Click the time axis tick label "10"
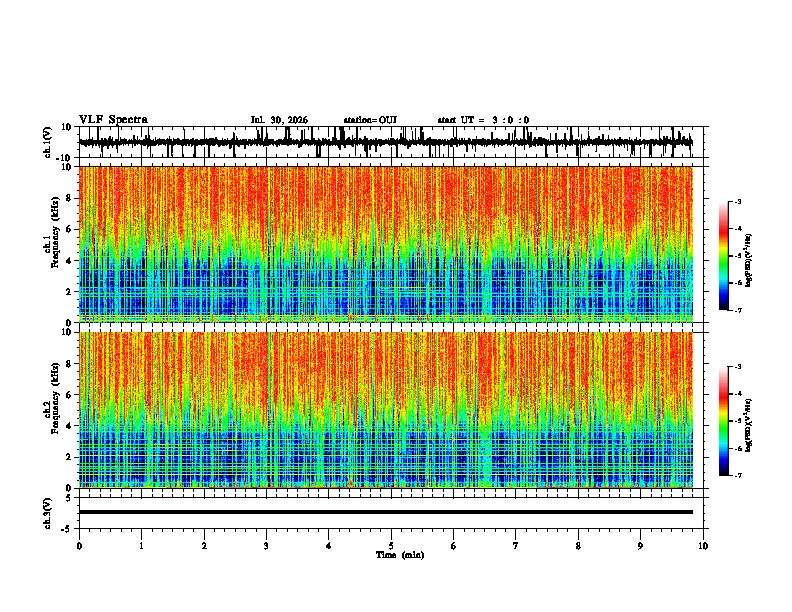Image resolution: width=792 pixels, height=612 pixels. pyautogui.click(x=703, y=546)
